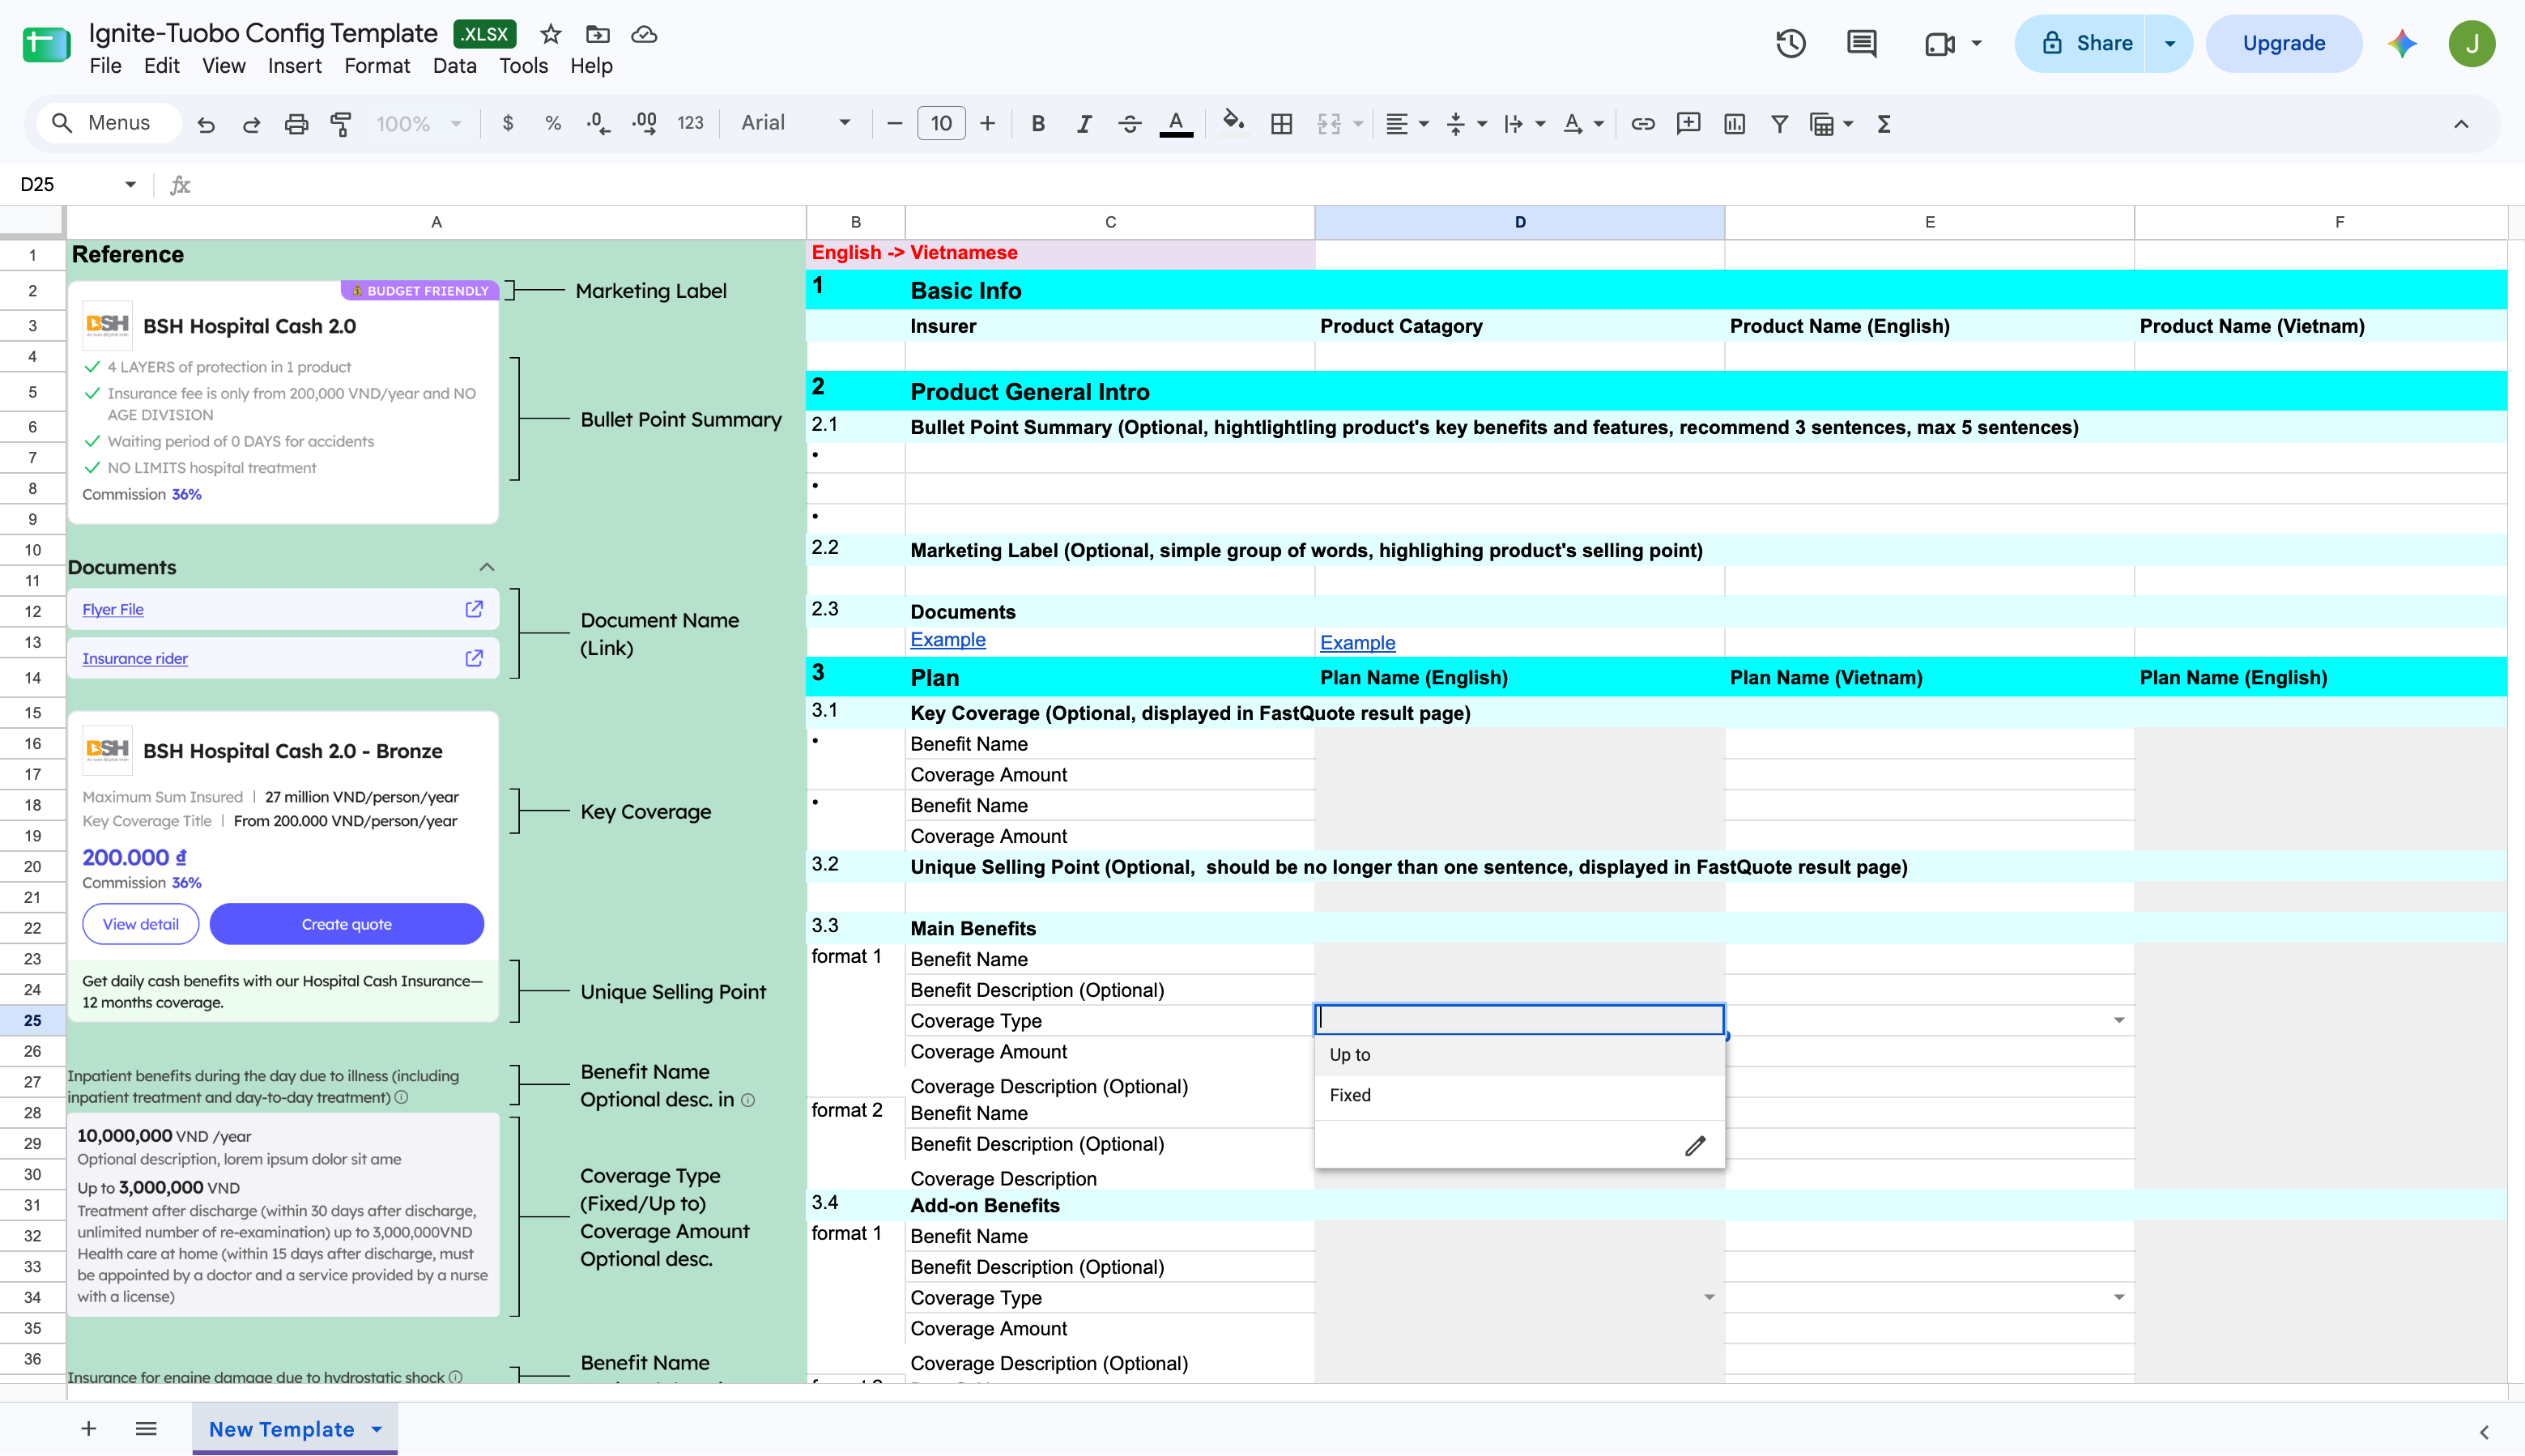Toggle italic formatting
This screenshot has height=1456, width=2525.
1084,124
